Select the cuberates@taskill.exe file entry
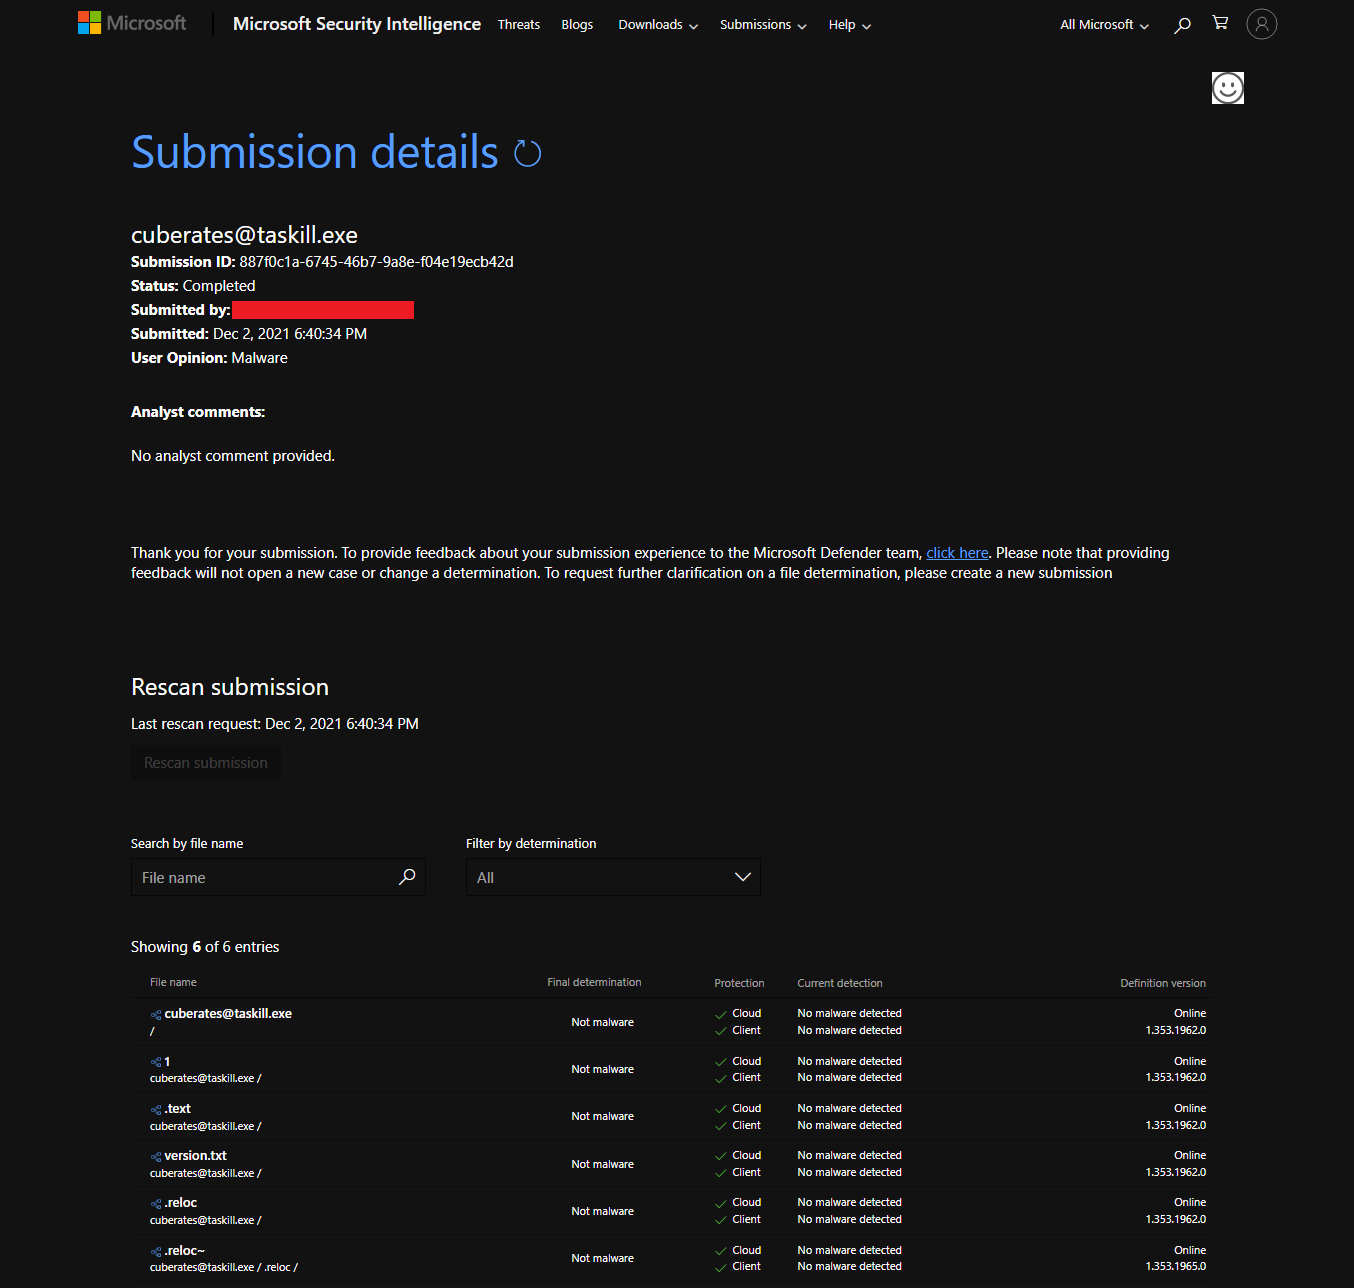1354x1288 pixels. click(x=228, y=1014)
